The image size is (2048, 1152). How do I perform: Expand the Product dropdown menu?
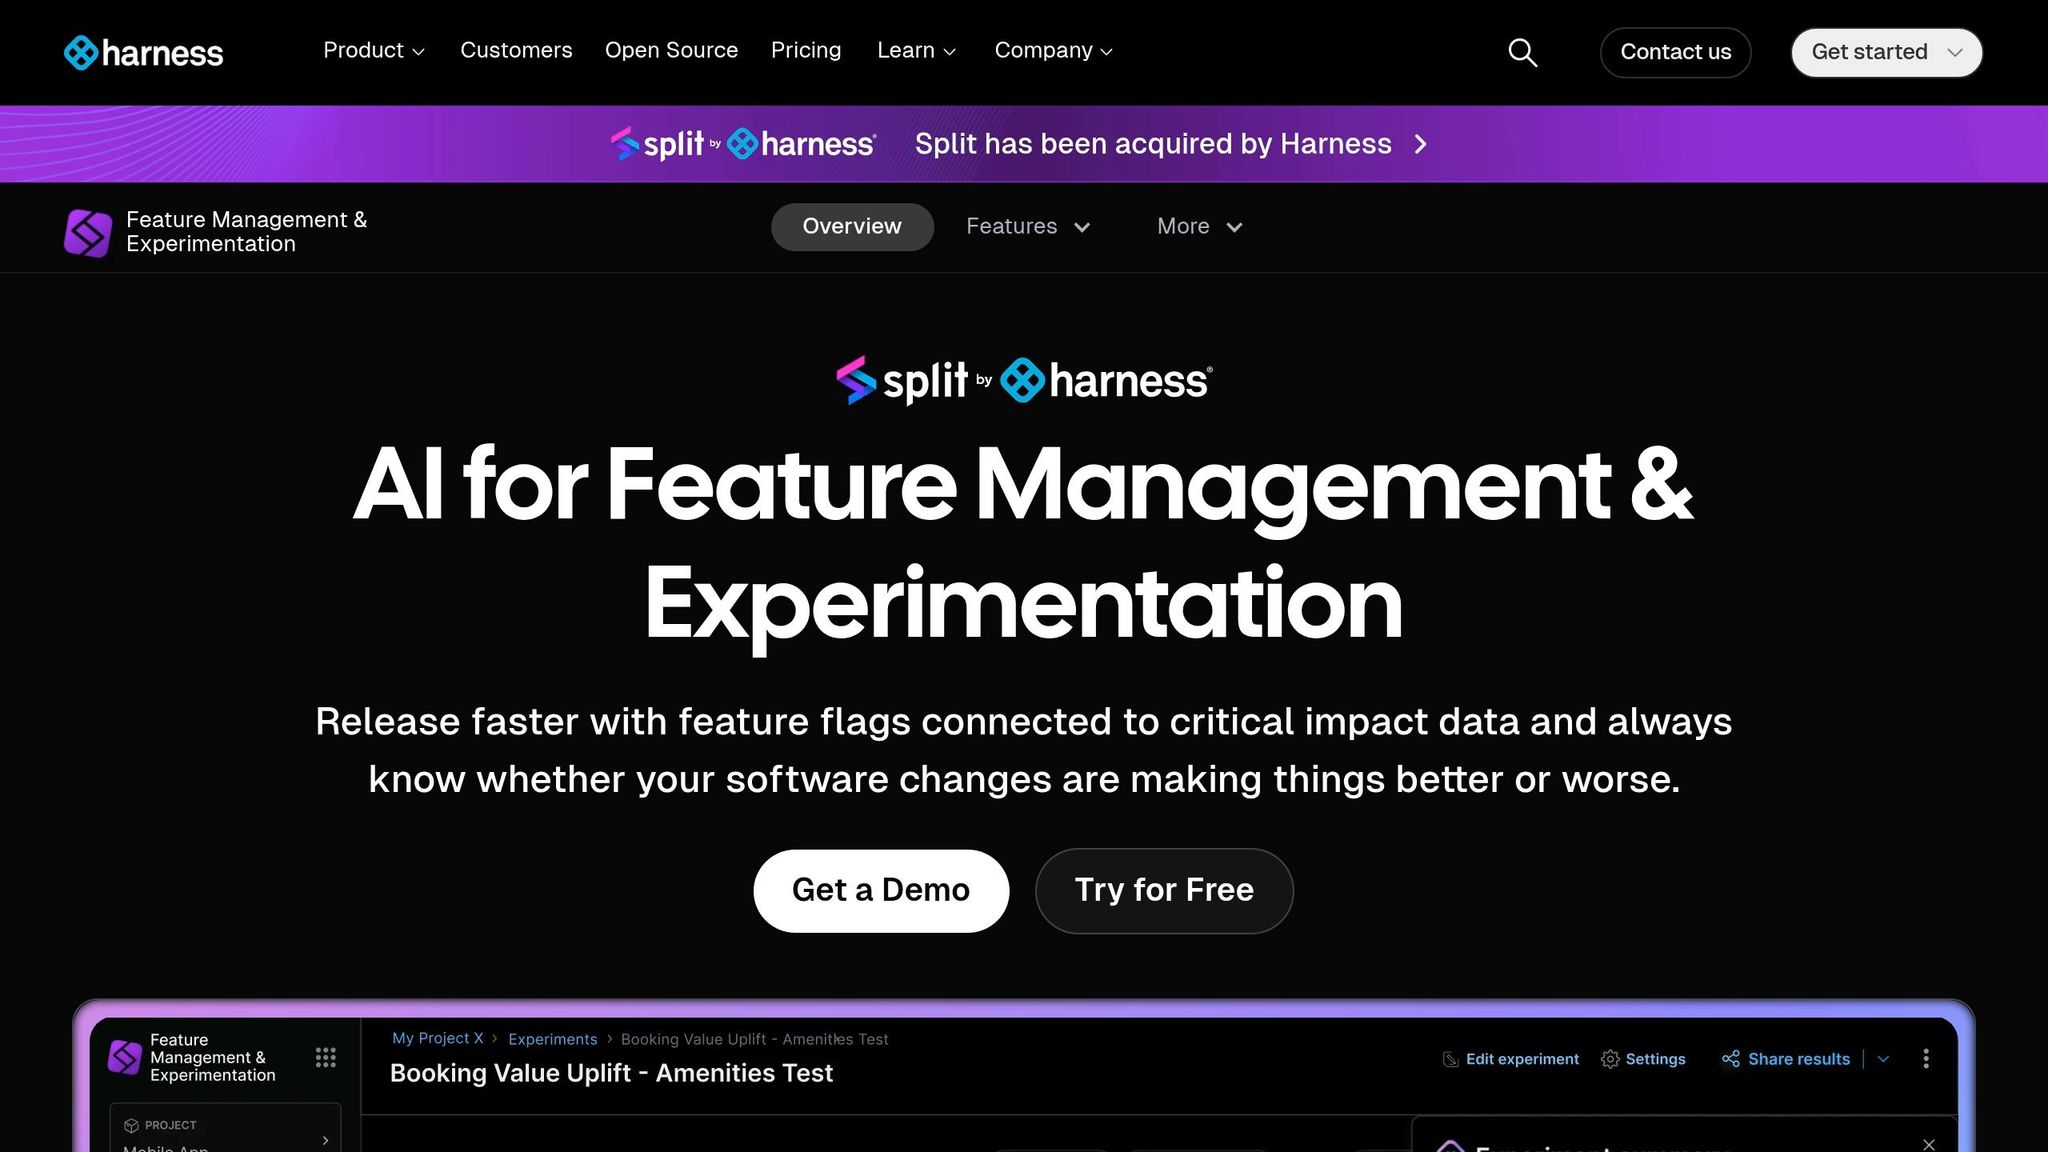click(374, 51)
